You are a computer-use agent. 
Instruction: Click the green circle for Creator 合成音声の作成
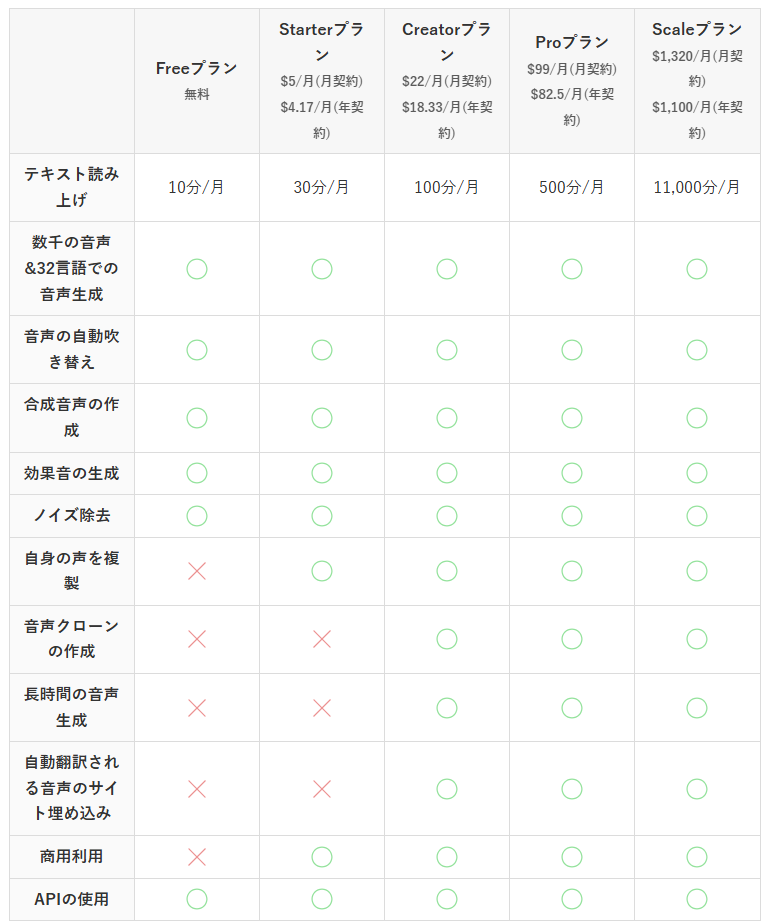click(447, 418)
